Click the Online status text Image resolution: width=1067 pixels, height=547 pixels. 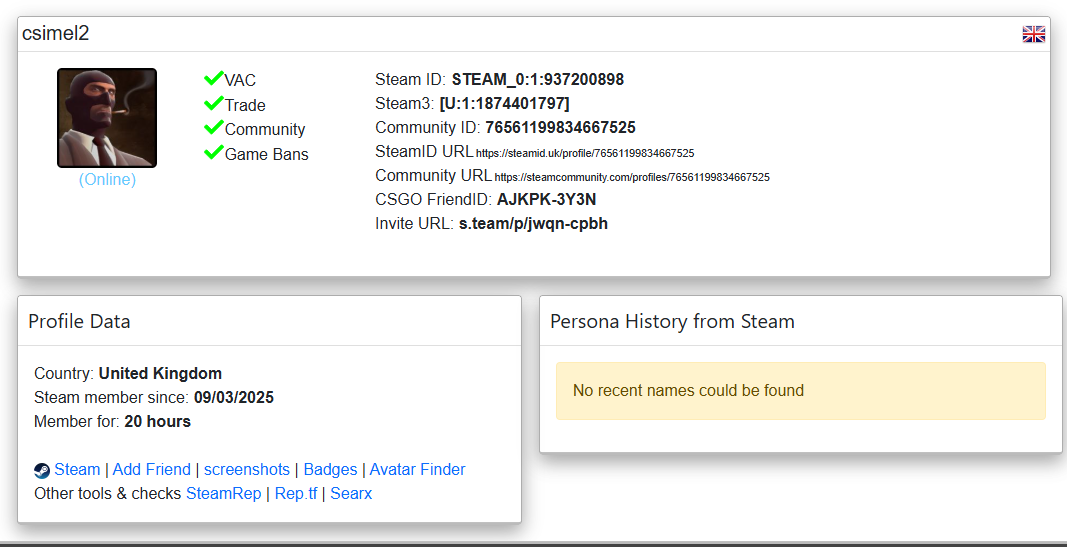(x=107, y=180)
